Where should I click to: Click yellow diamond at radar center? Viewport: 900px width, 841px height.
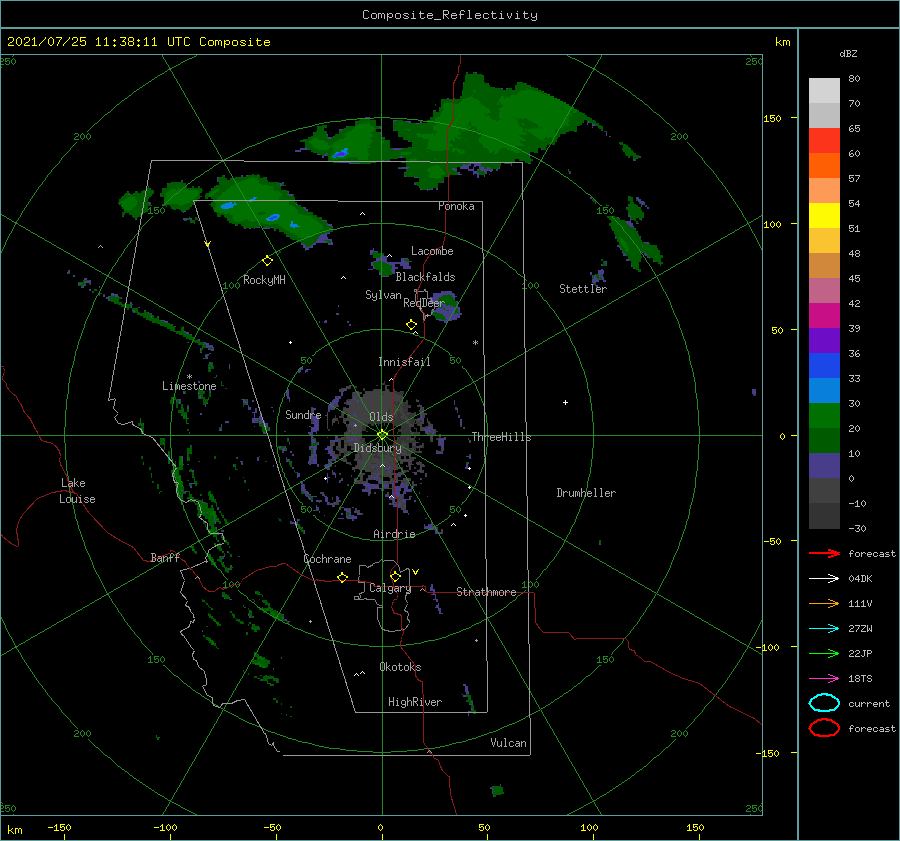point(382,435)
